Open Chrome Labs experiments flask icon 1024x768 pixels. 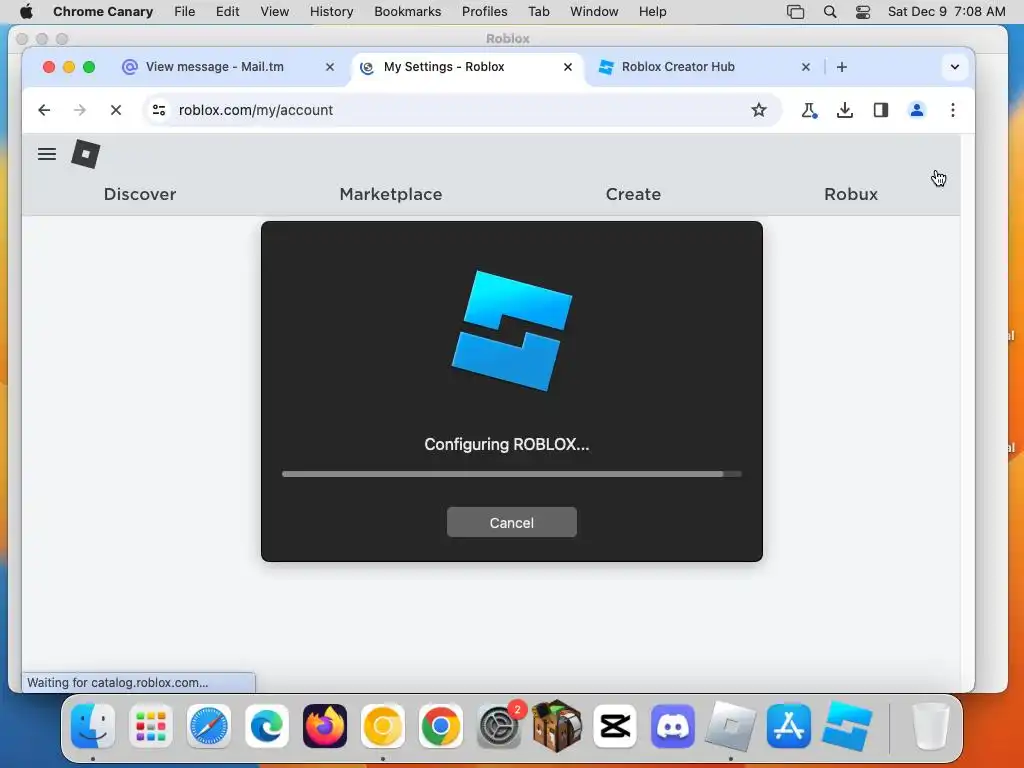[x=808, y=110]
